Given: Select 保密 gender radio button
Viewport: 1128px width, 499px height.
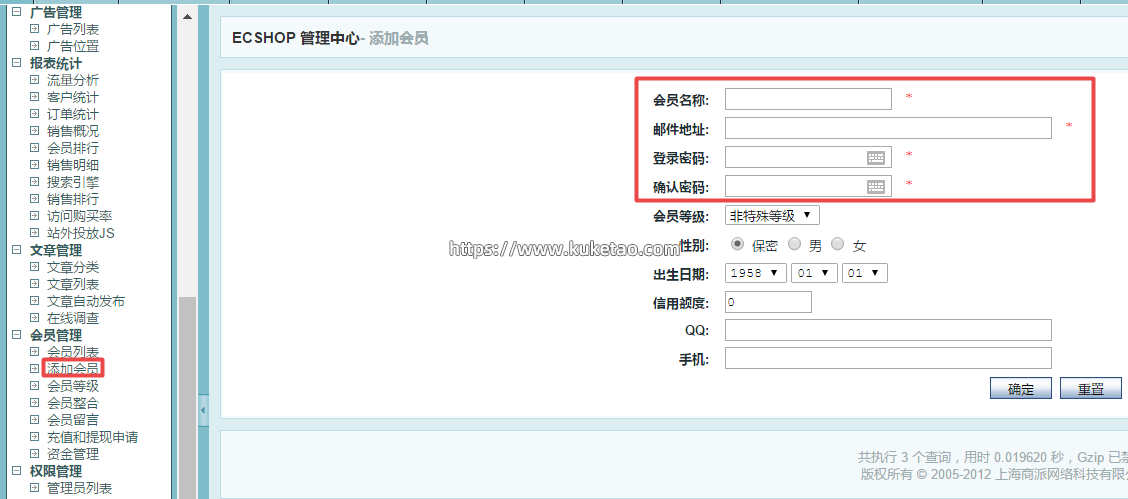Looking at the screenshot, I should tap(737, 244).
